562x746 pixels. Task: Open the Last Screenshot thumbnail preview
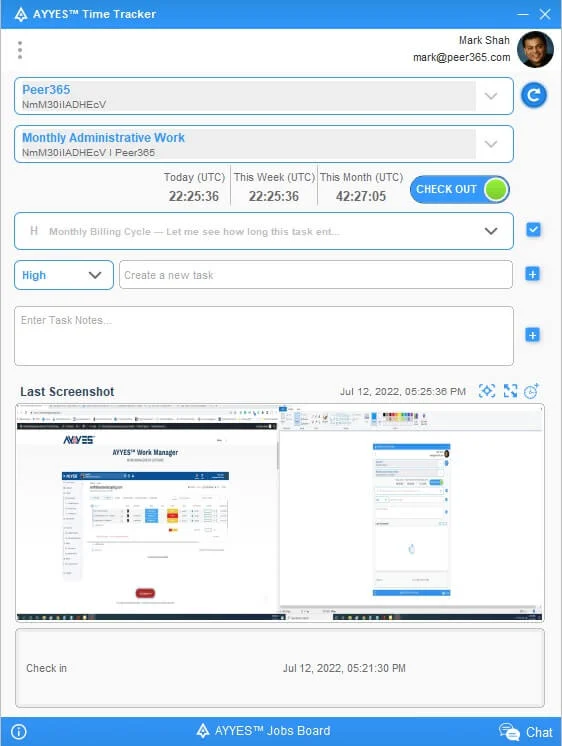coord(280,512)
